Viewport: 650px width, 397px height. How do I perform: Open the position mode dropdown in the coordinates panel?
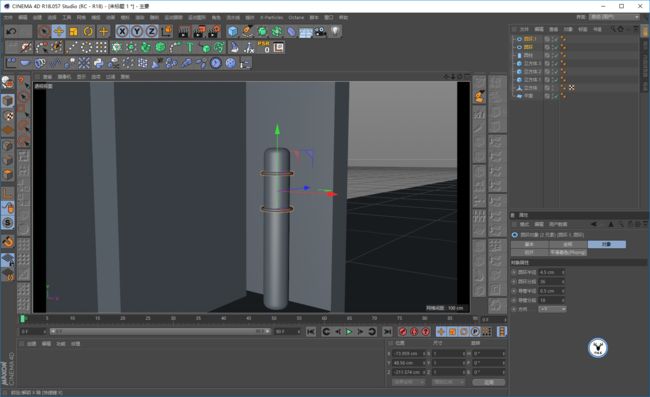[408, 382]
